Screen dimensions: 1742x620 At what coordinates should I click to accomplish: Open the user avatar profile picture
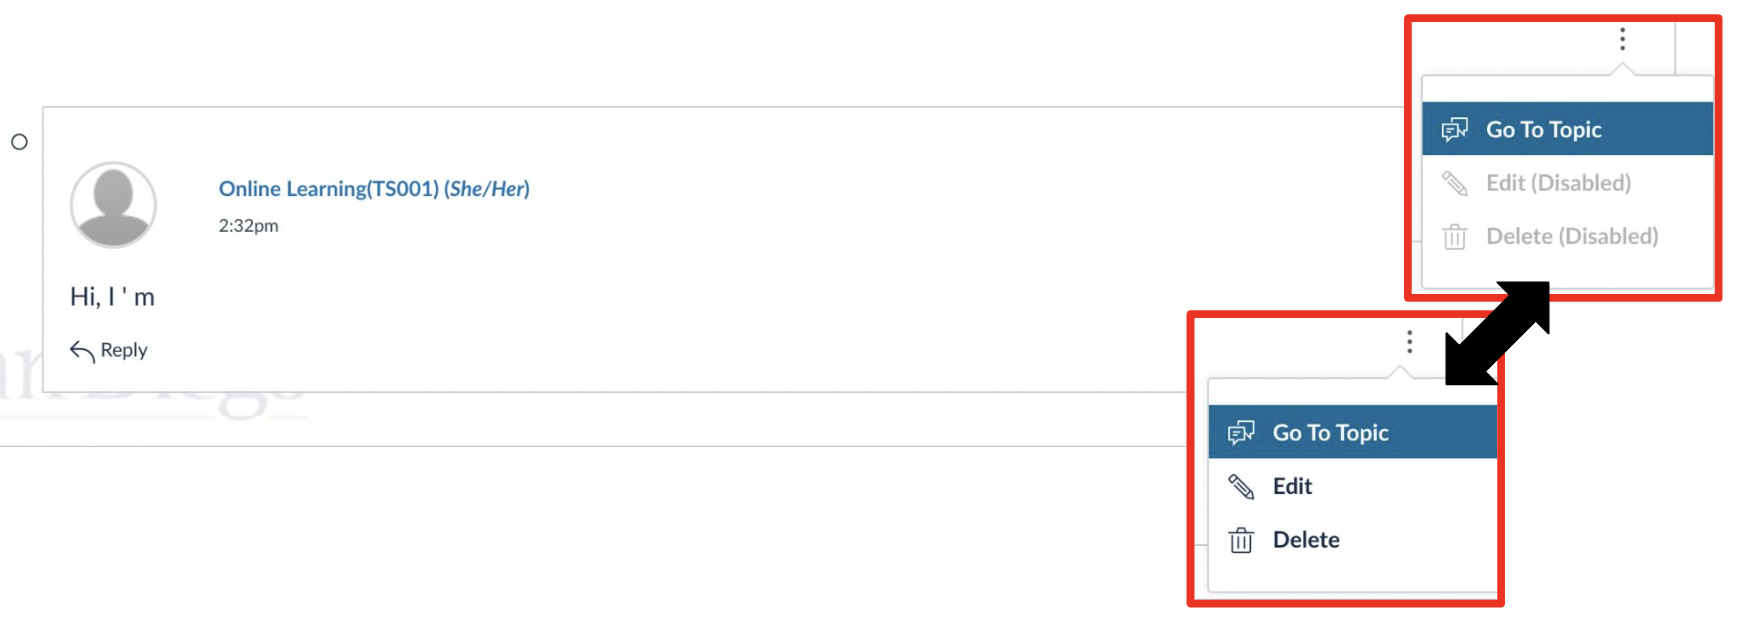[x=113, y=205]
